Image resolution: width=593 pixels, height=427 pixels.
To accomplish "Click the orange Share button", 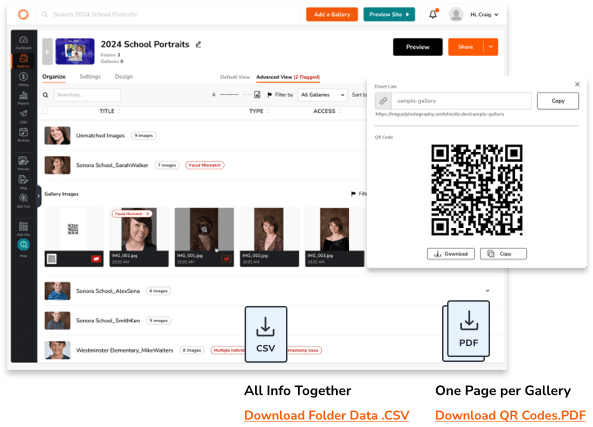I will click(x=466, y=47).
